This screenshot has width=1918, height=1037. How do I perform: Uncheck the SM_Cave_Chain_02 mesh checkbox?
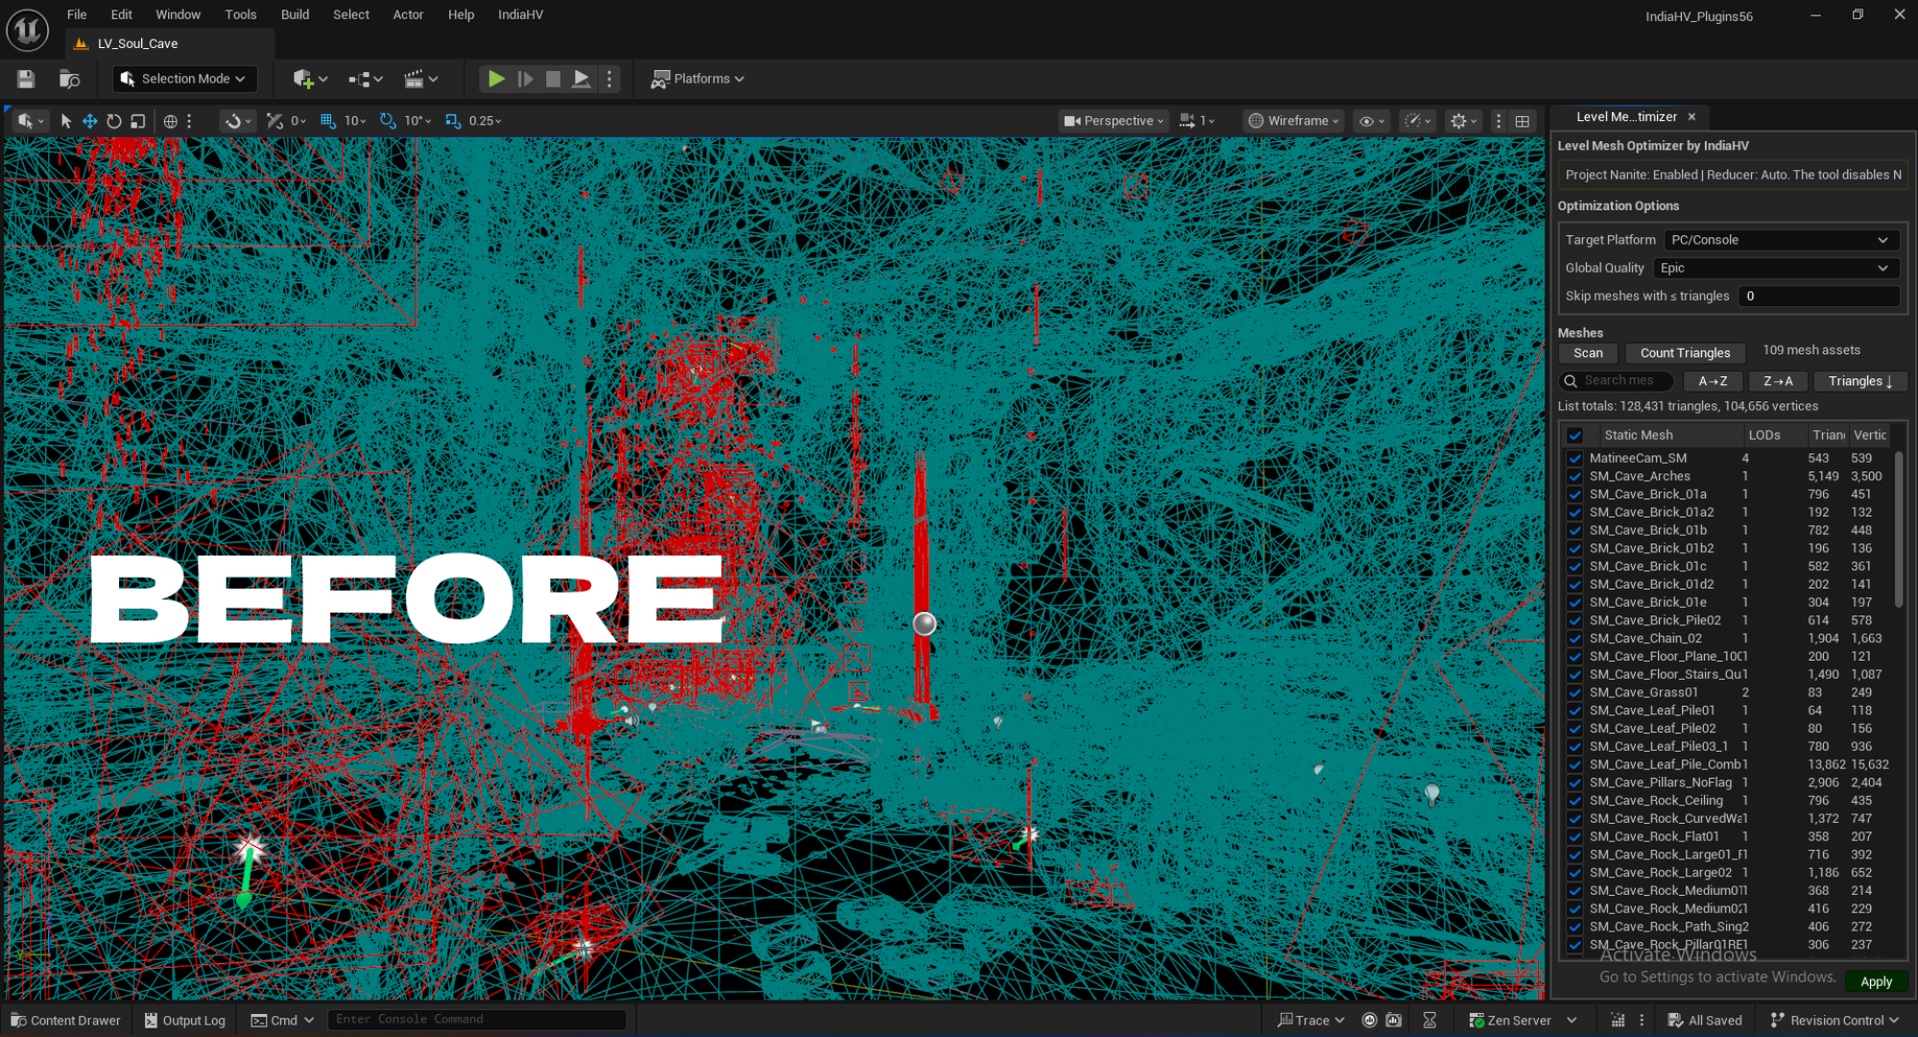(1575, 639)
